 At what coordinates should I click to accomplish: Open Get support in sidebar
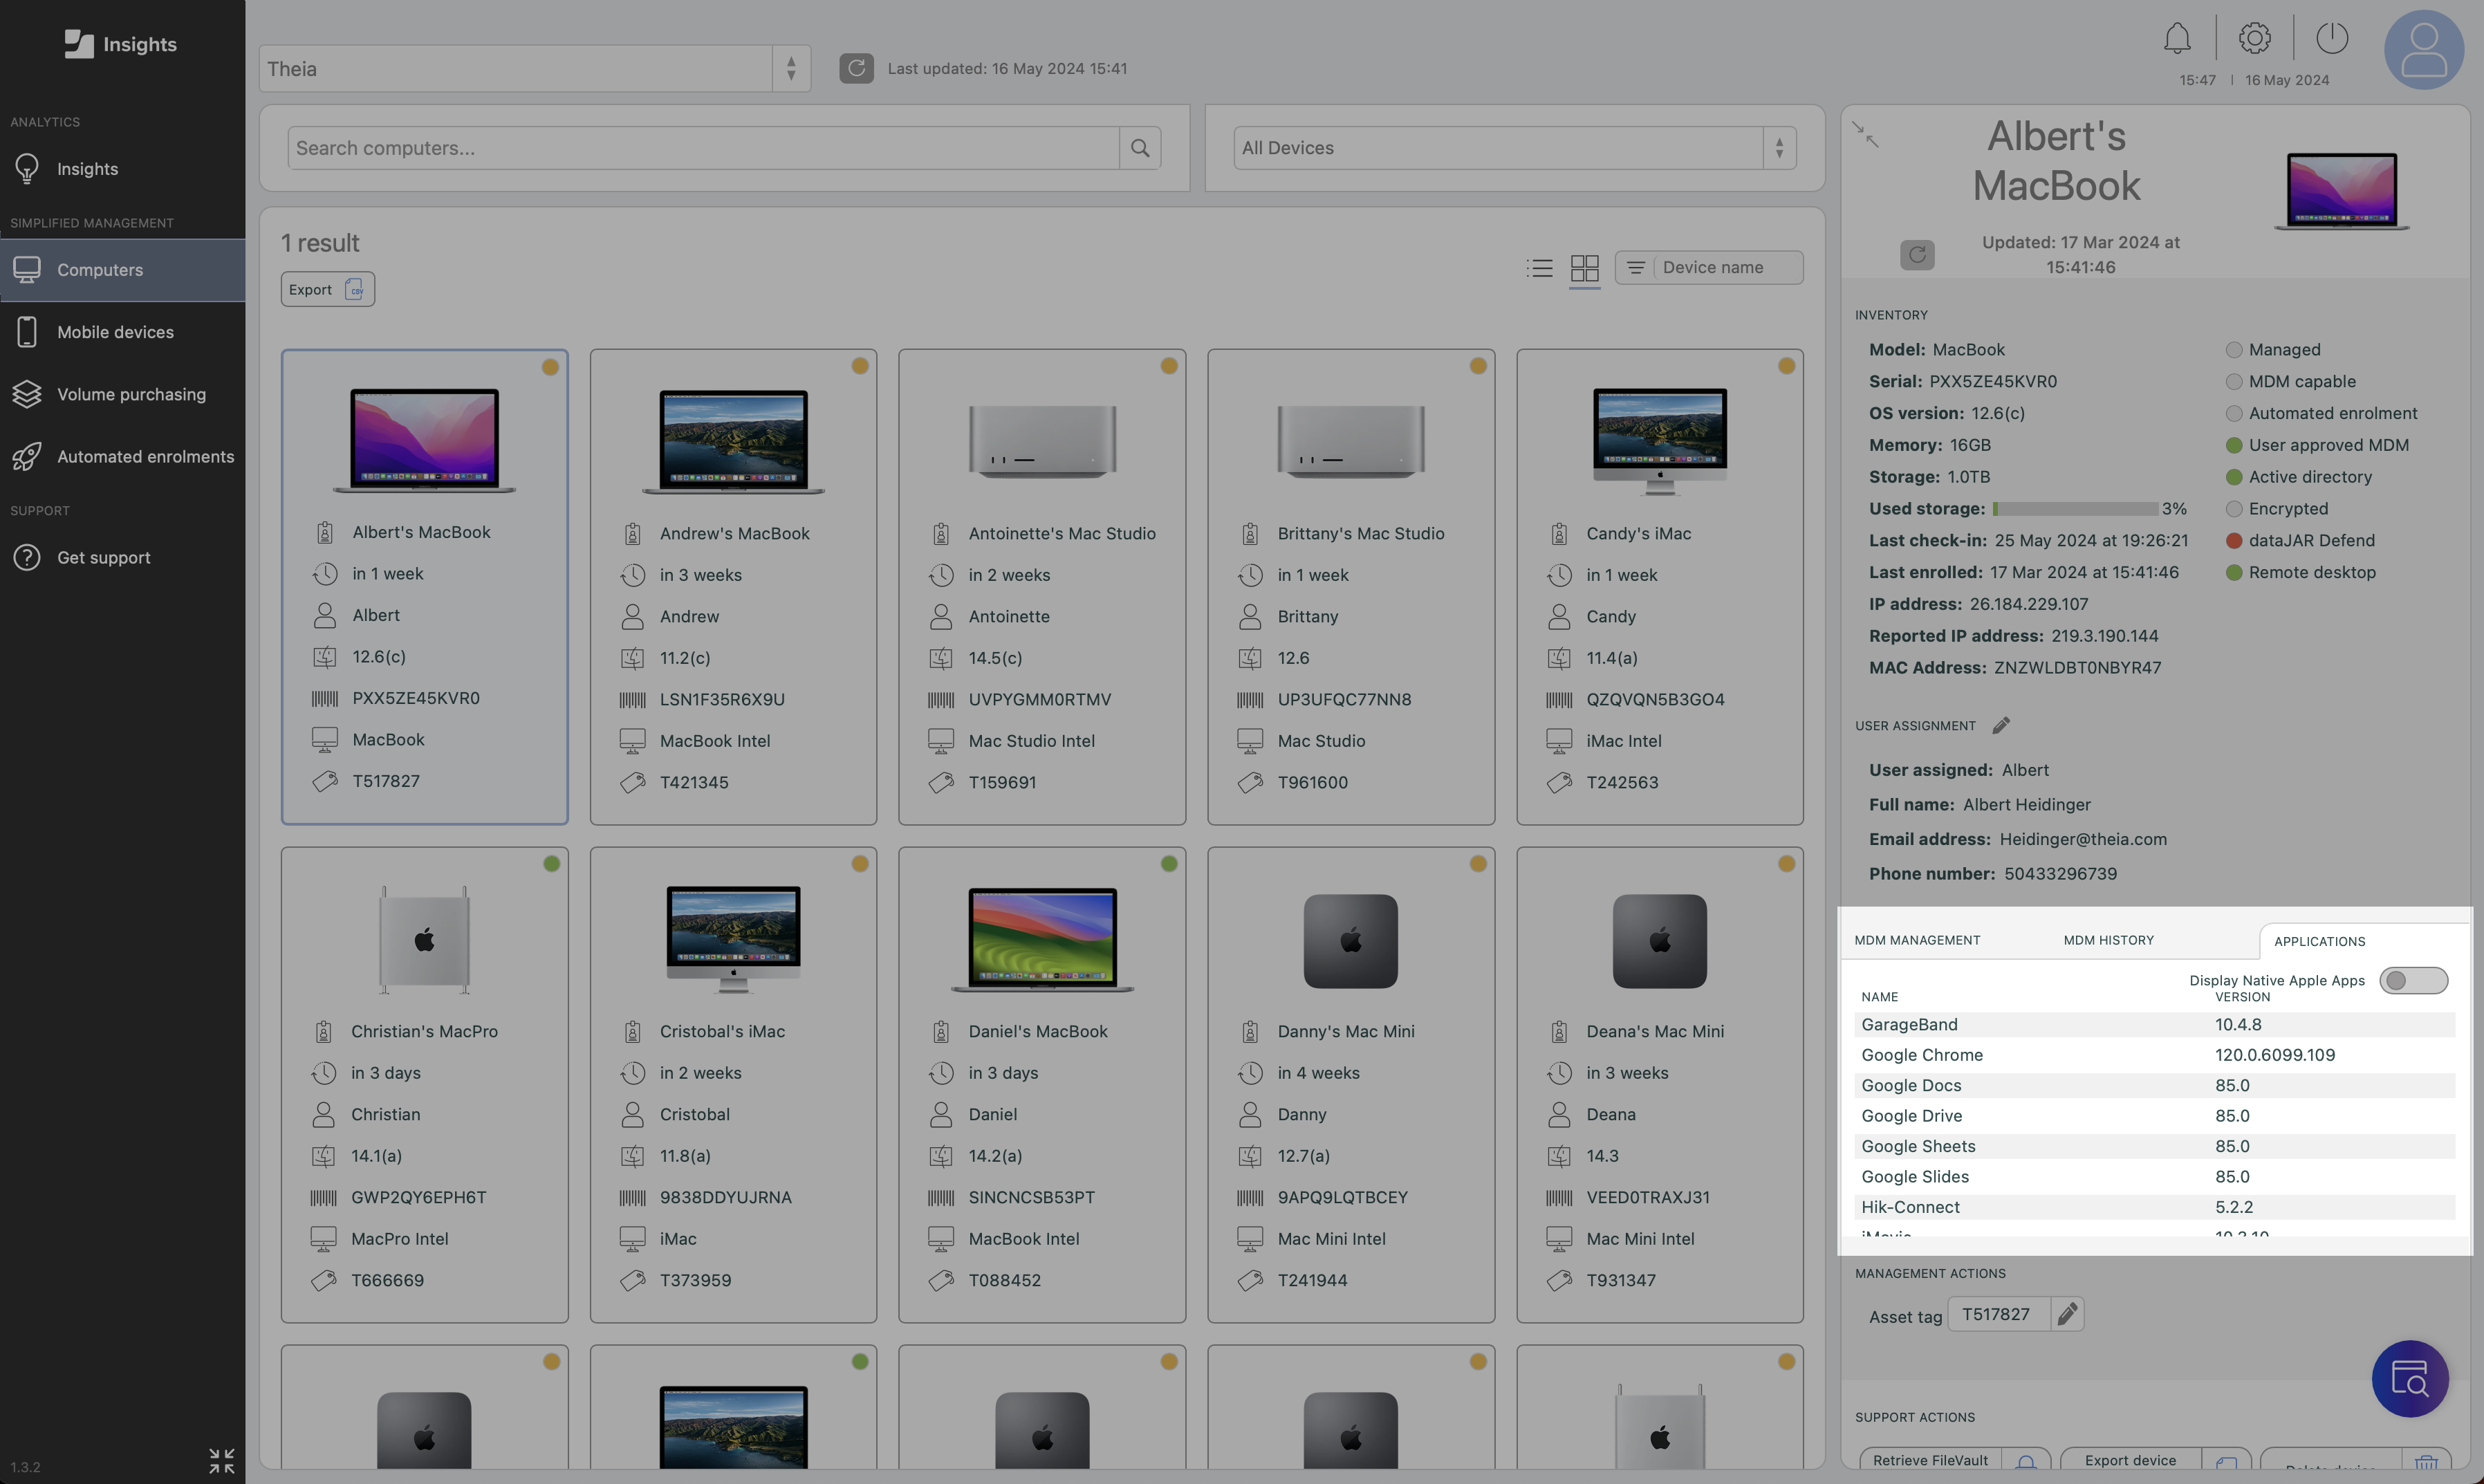(x=122, y=557)
